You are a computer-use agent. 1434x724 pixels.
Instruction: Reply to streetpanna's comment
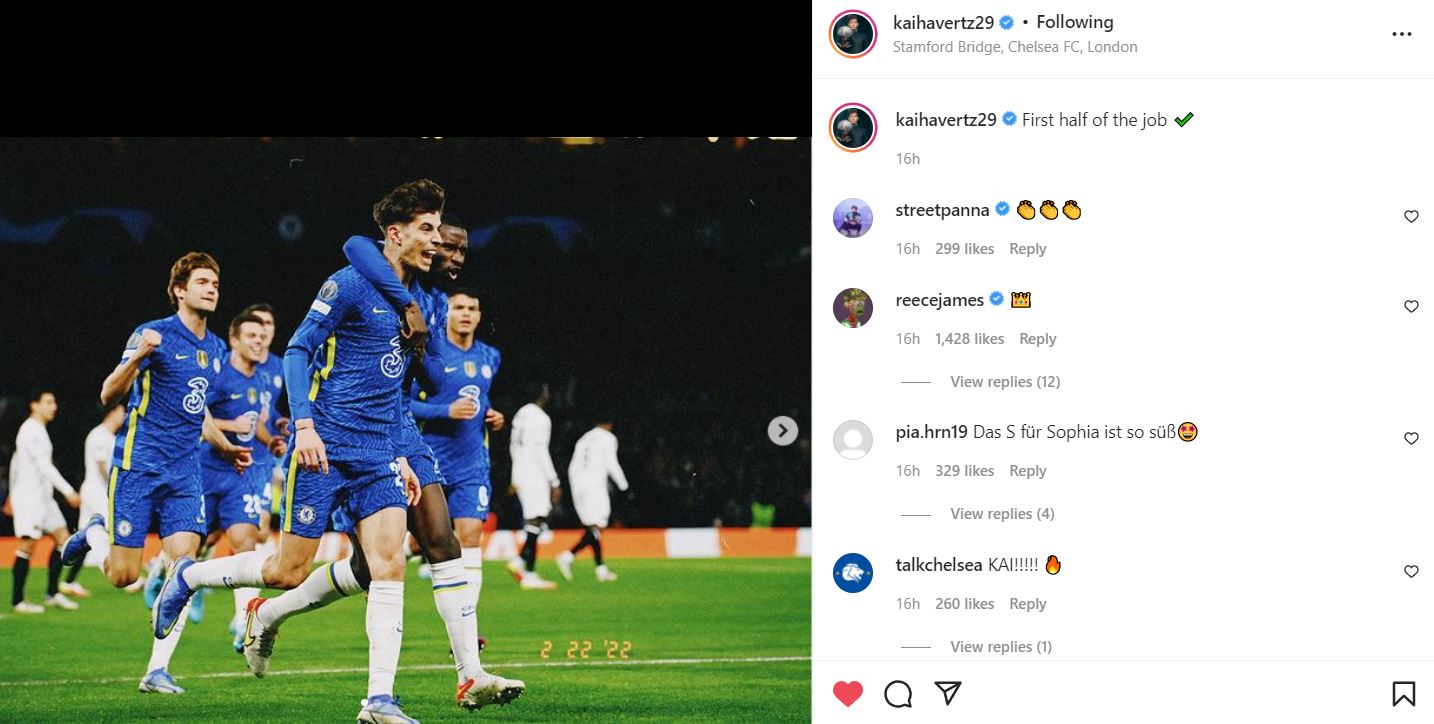coord(1027,249)
